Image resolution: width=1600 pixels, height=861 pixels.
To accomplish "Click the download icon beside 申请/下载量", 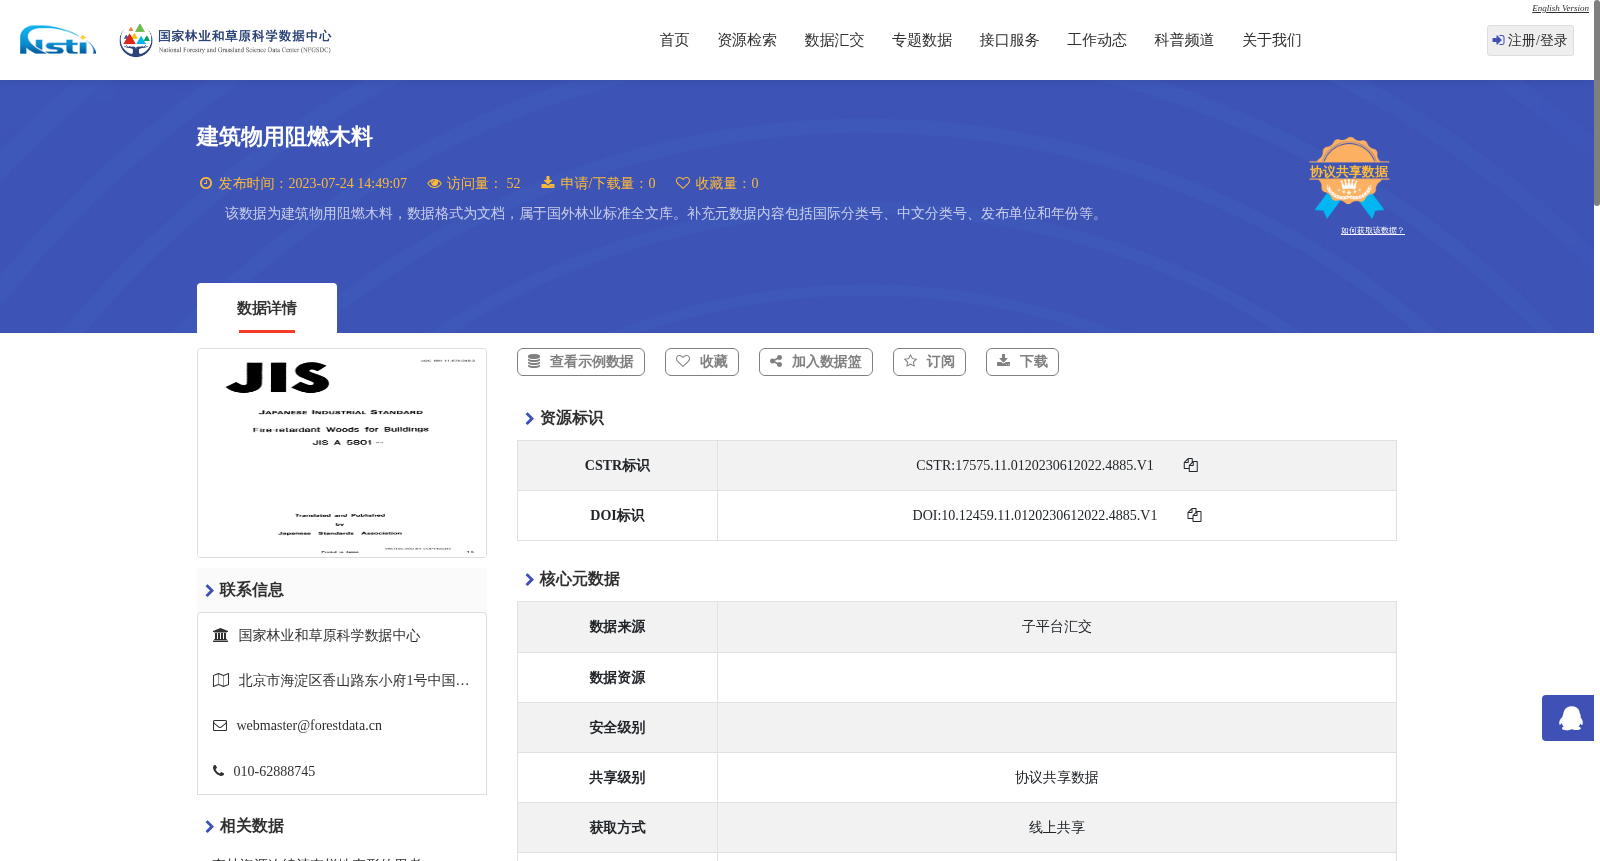I will (548, 183).
